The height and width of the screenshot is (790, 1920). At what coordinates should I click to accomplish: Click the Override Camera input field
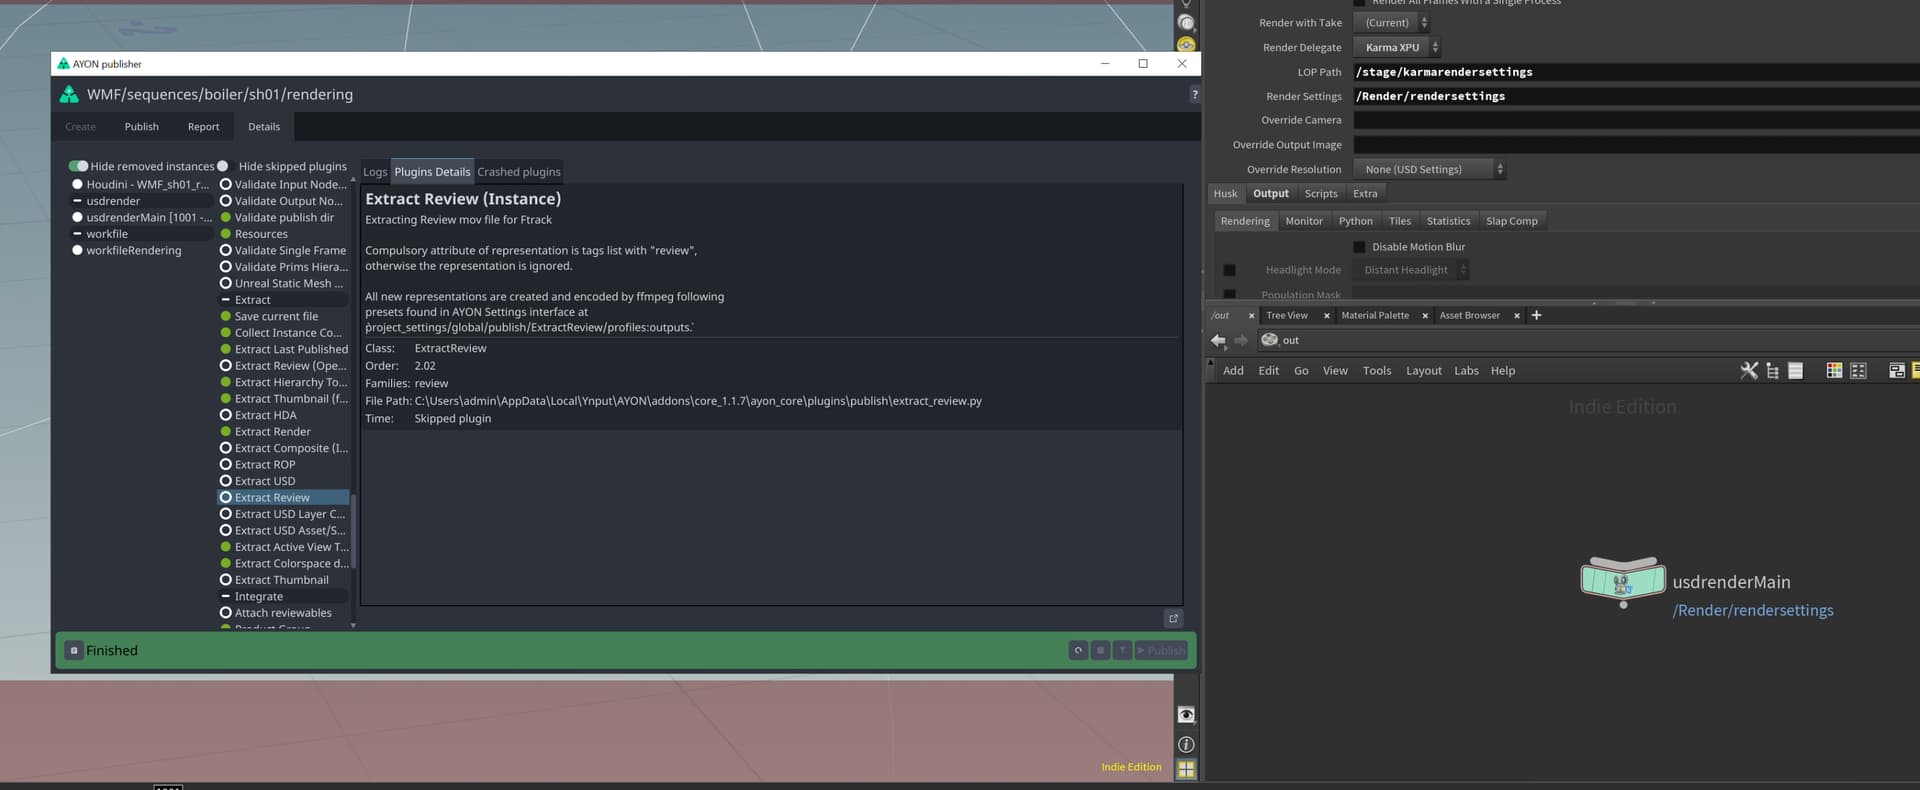coord(1636,120)
